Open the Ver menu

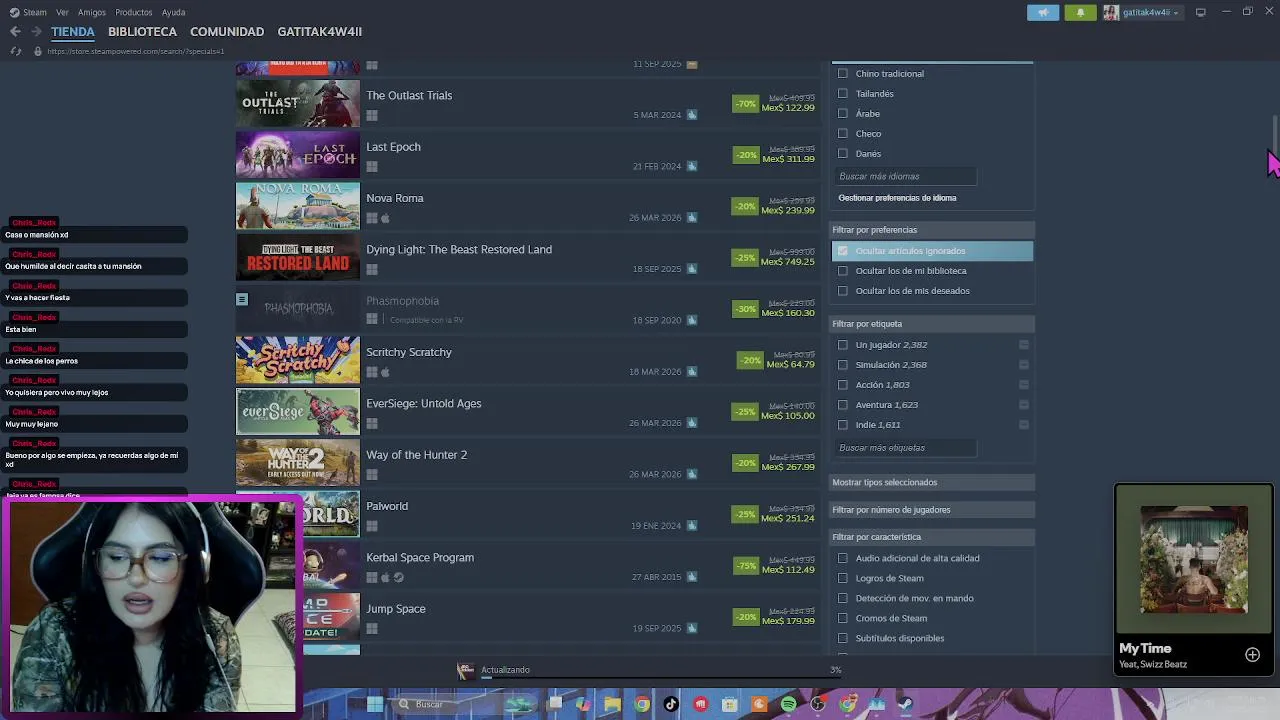(62, 12)
